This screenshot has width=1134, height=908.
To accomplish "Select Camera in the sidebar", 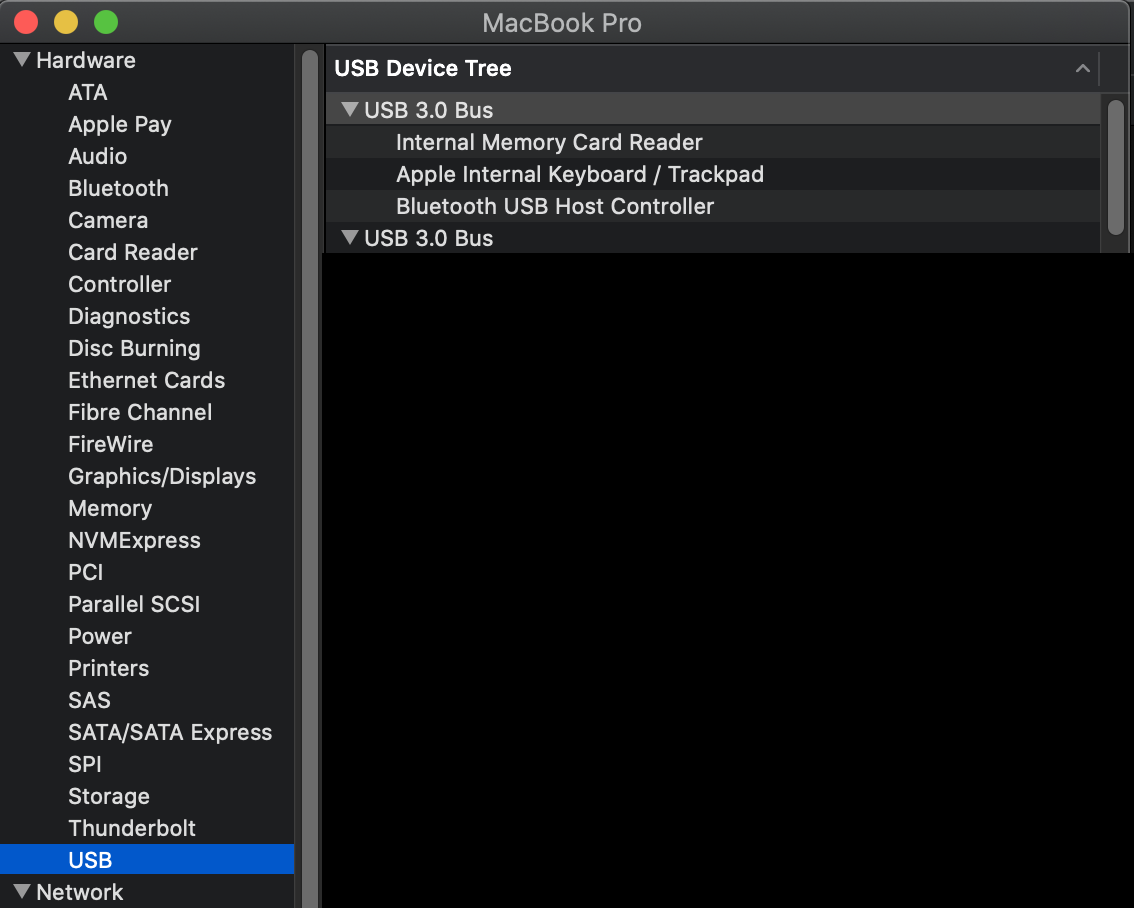I will click(x=108, y=220).
